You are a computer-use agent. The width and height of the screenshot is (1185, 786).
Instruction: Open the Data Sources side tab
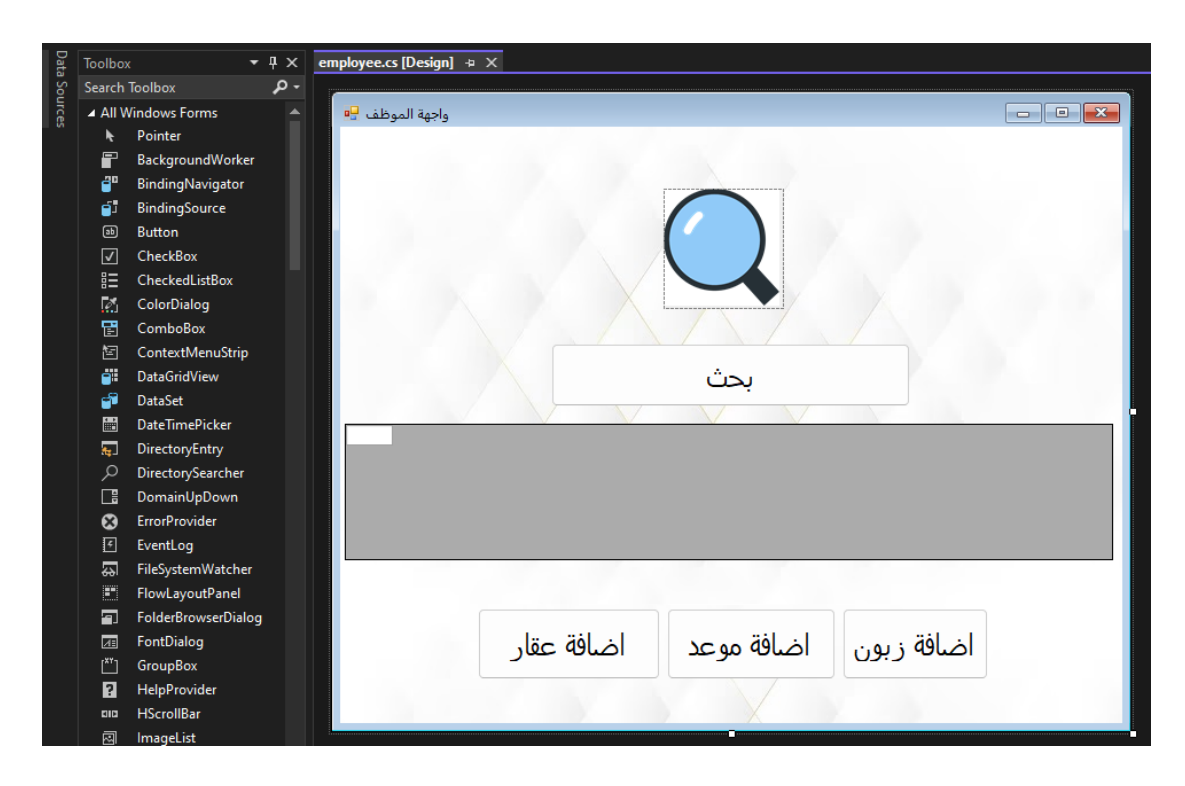[60, 88]
